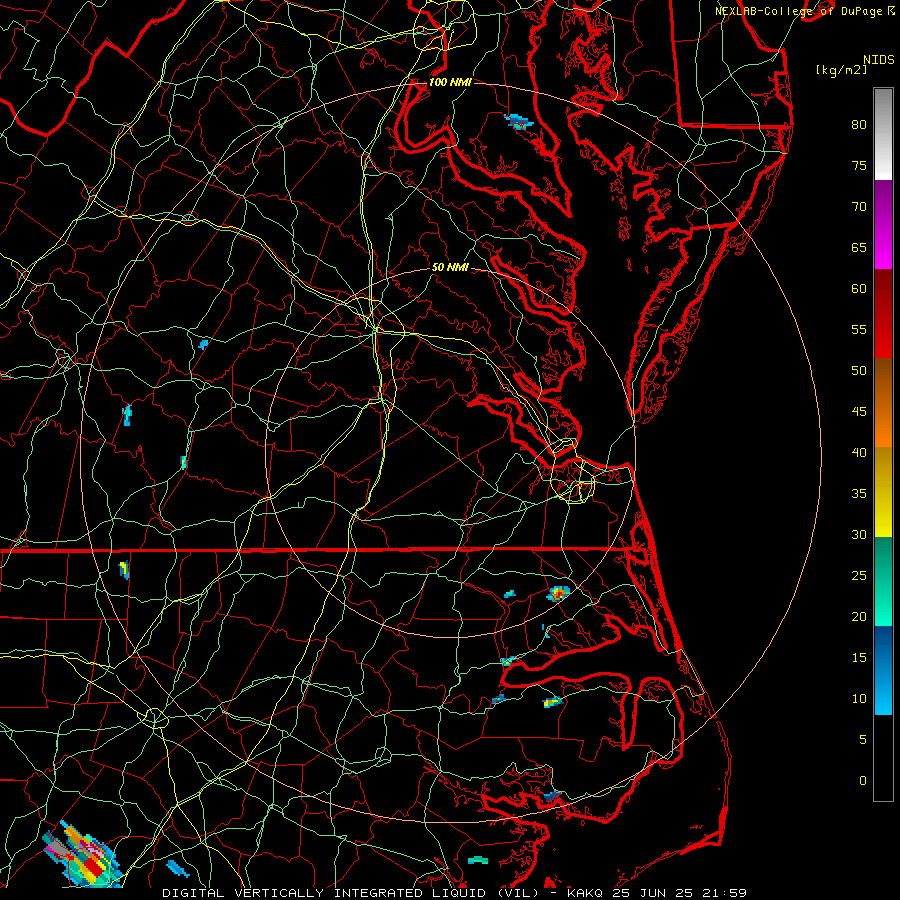This screenshot has height=900, width=900.
Task: Click the KAKQ 25 JUN 25 21:59 timestamp
Action: click(x=657, y=893)
